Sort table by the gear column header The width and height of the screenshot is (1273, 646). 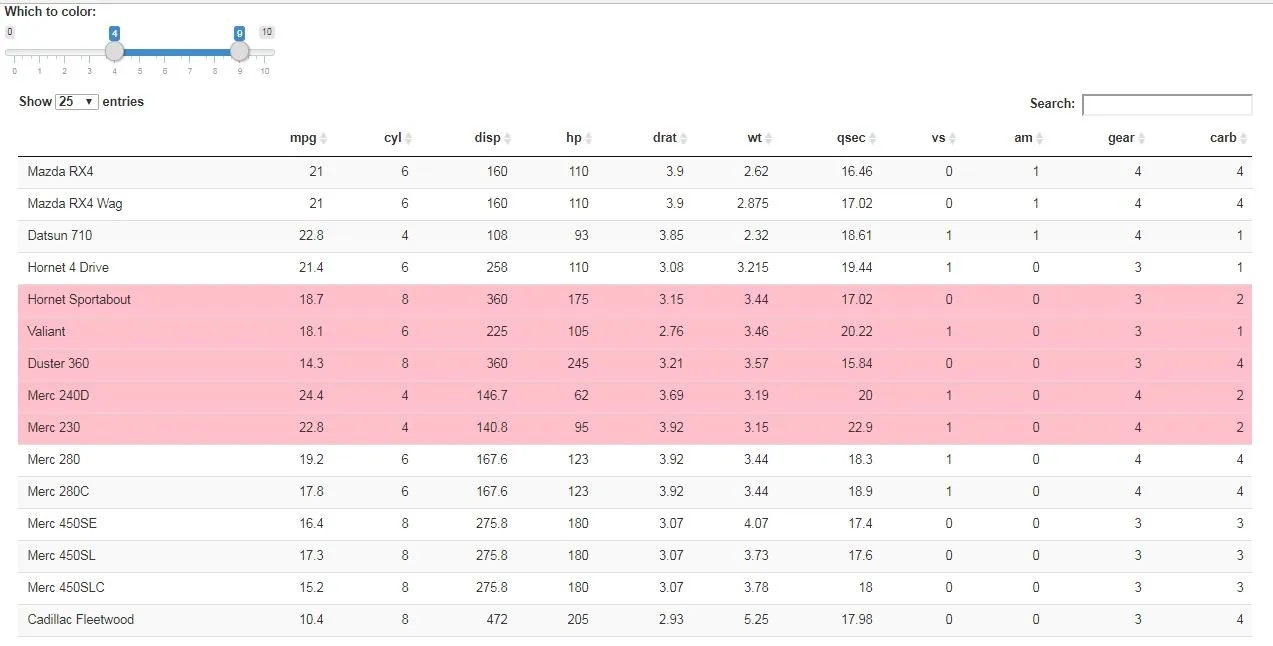pos(1121,138)
